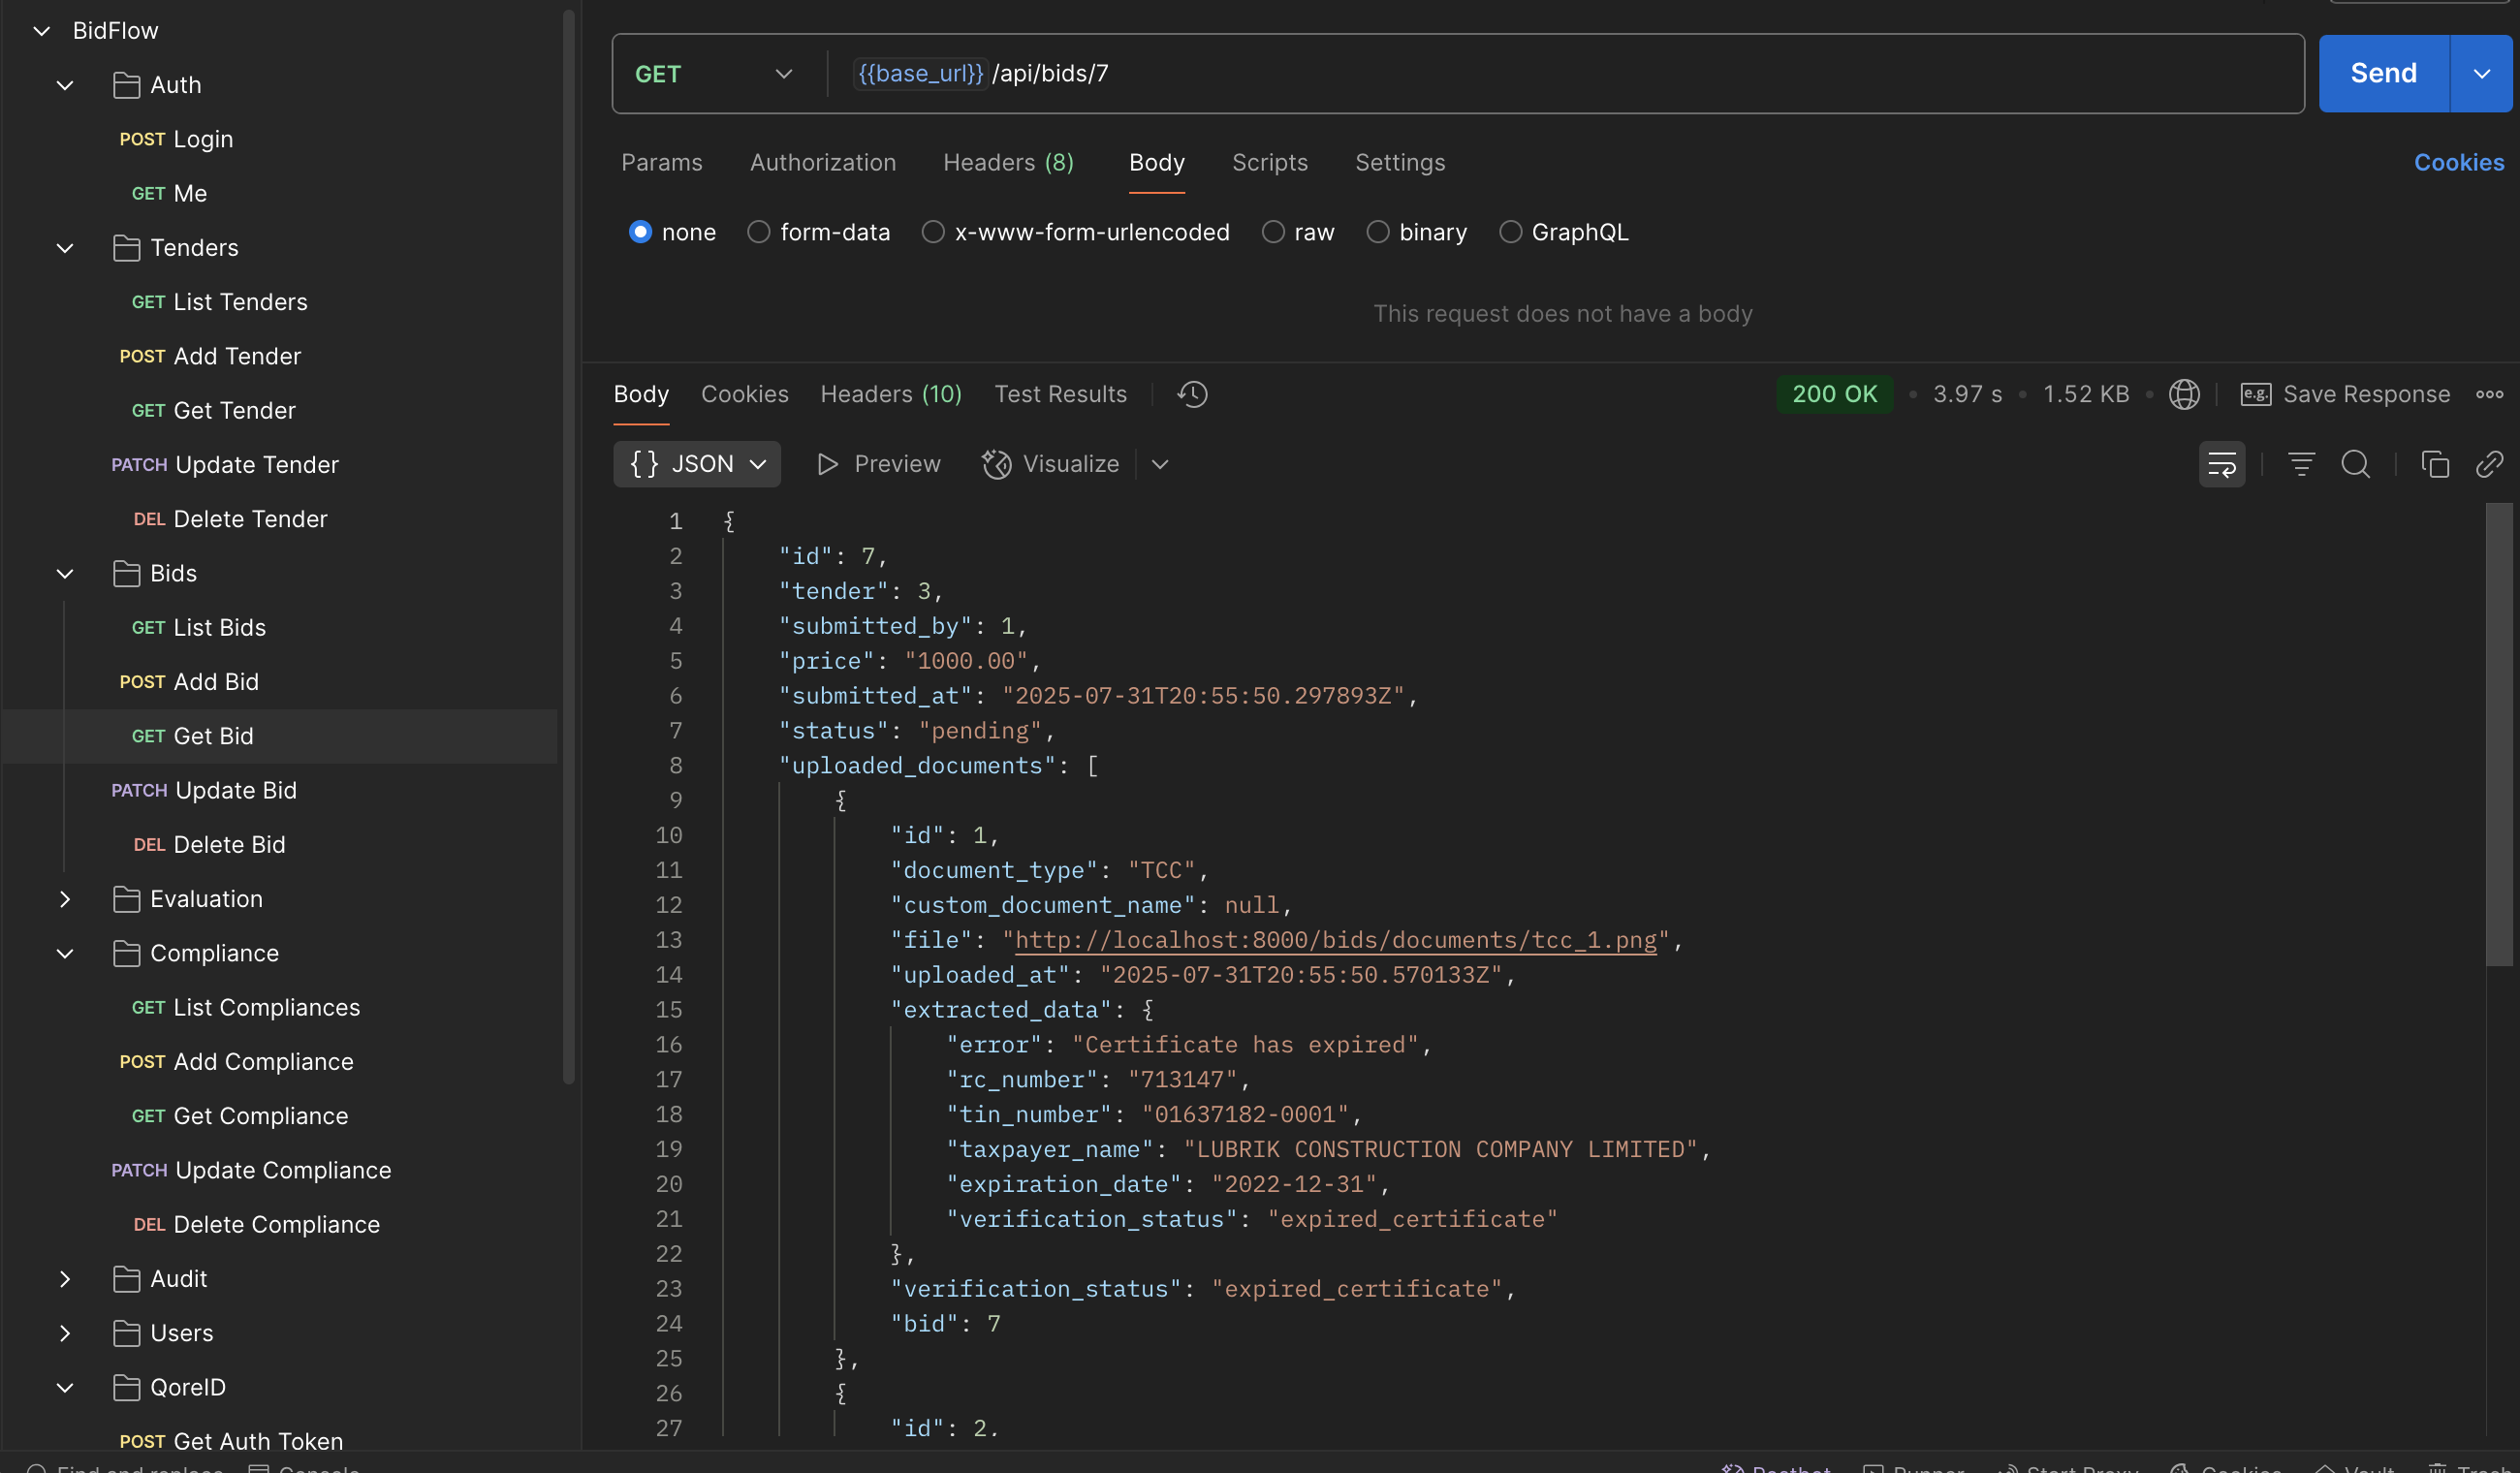The image size is (2520, 1473).
Task: Collapse the Compliance folder chevron
Action: click(65, 953)
